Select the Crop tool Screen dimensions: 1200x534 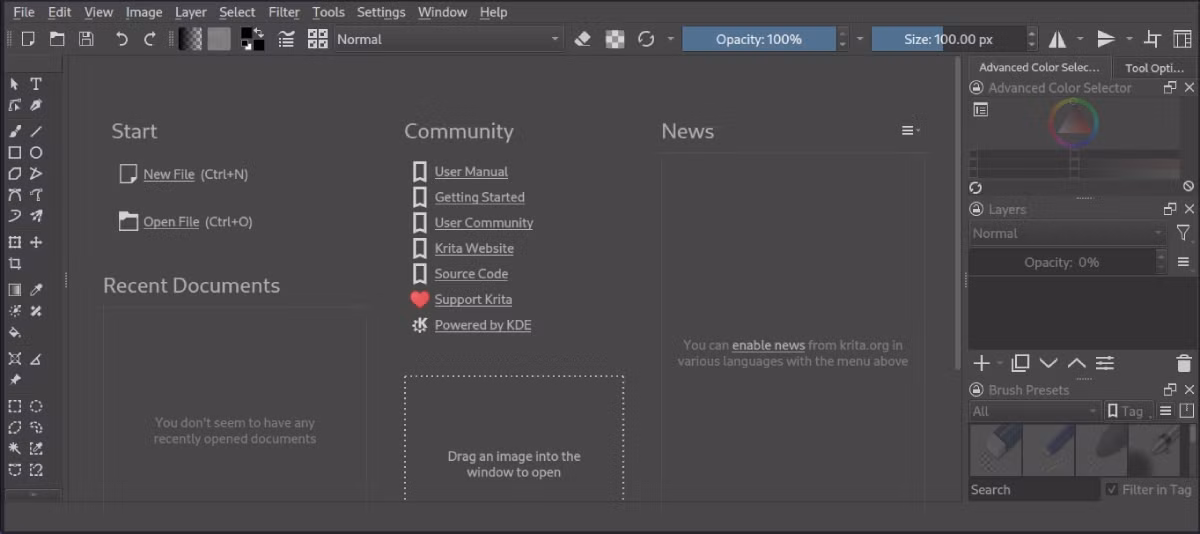tap(15, 264)
